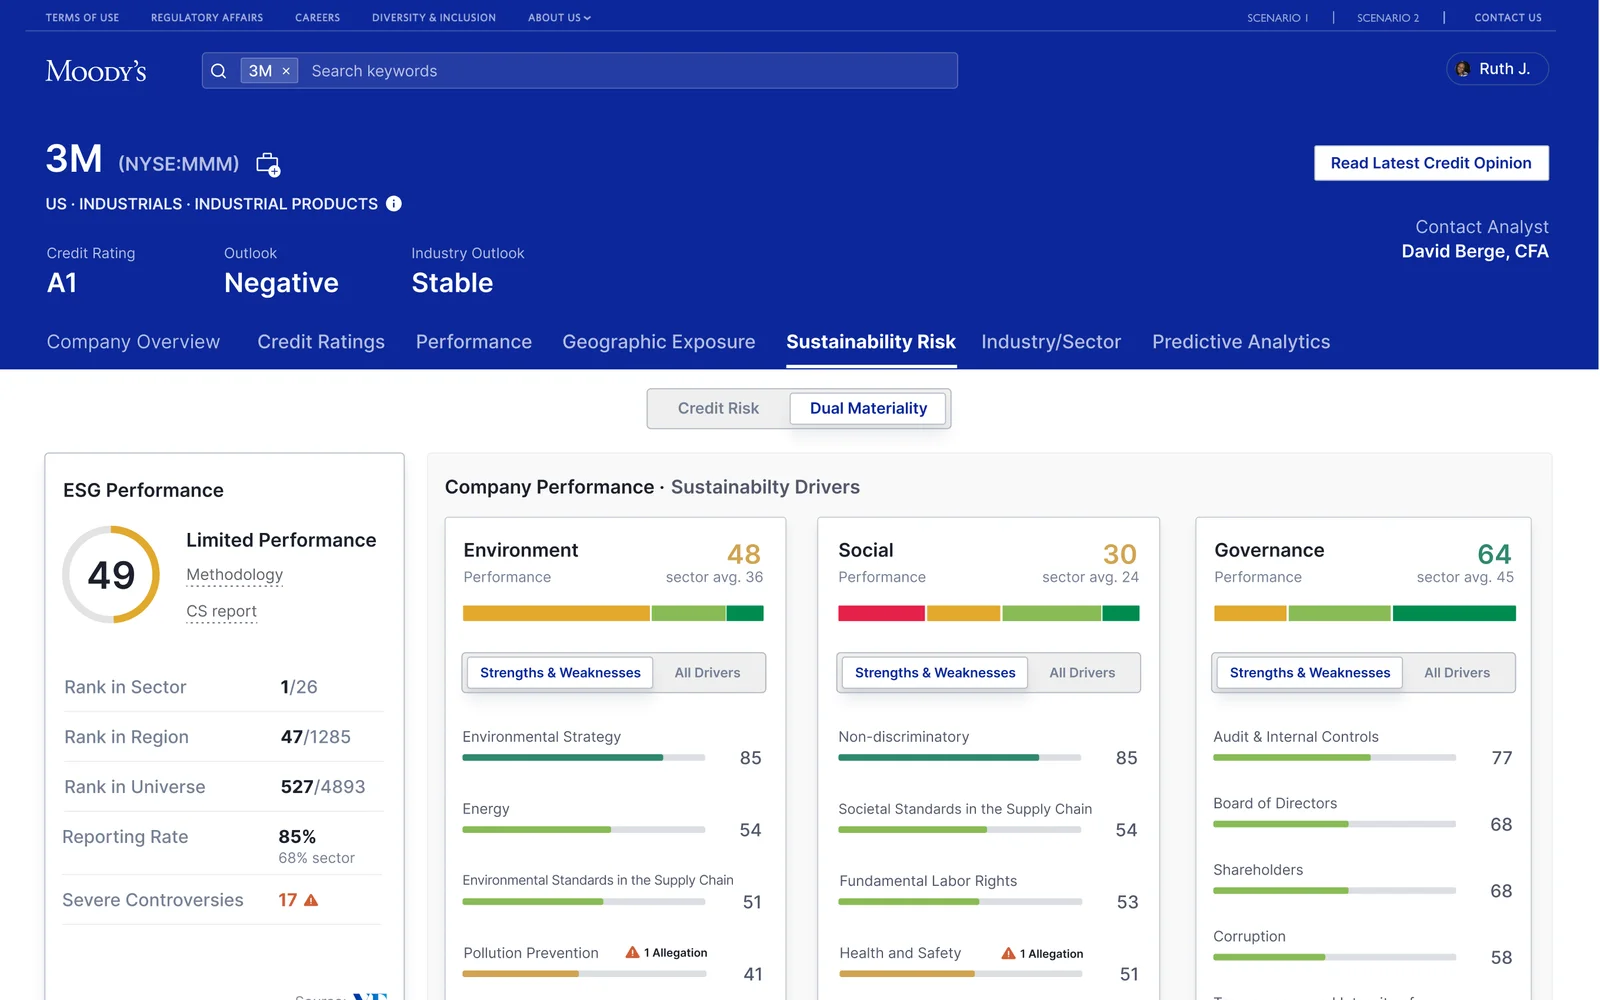Open Geographic Exposure tab
The image size is (1600, 1000).
[x=659, y=342]
